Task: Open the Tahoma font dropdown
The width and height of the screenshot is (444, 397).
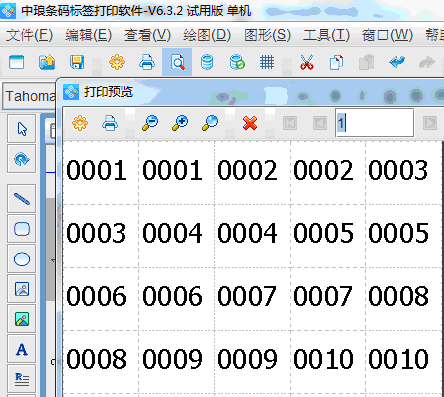Action: [30, 96]
